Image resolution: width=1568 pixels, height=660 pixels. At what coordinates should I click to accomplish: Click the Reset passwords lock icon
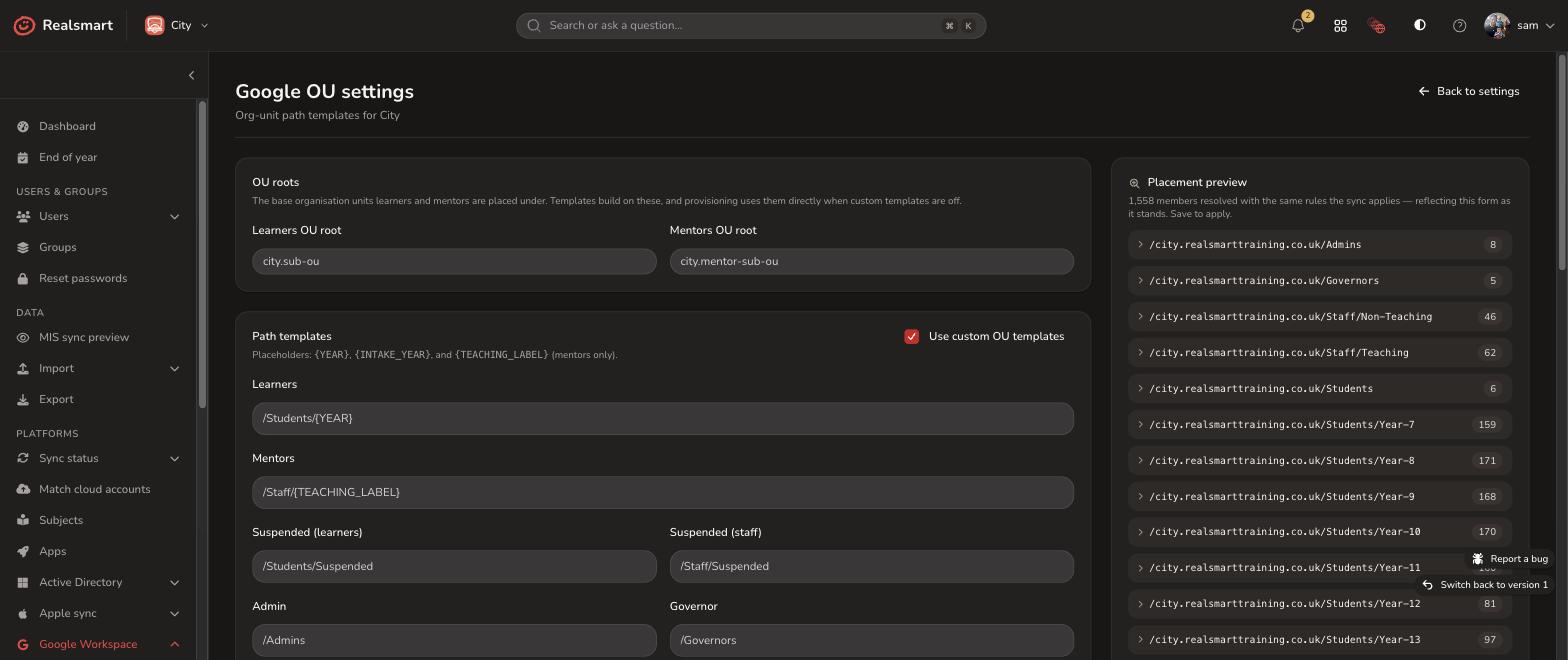click(x=23, y=278)
